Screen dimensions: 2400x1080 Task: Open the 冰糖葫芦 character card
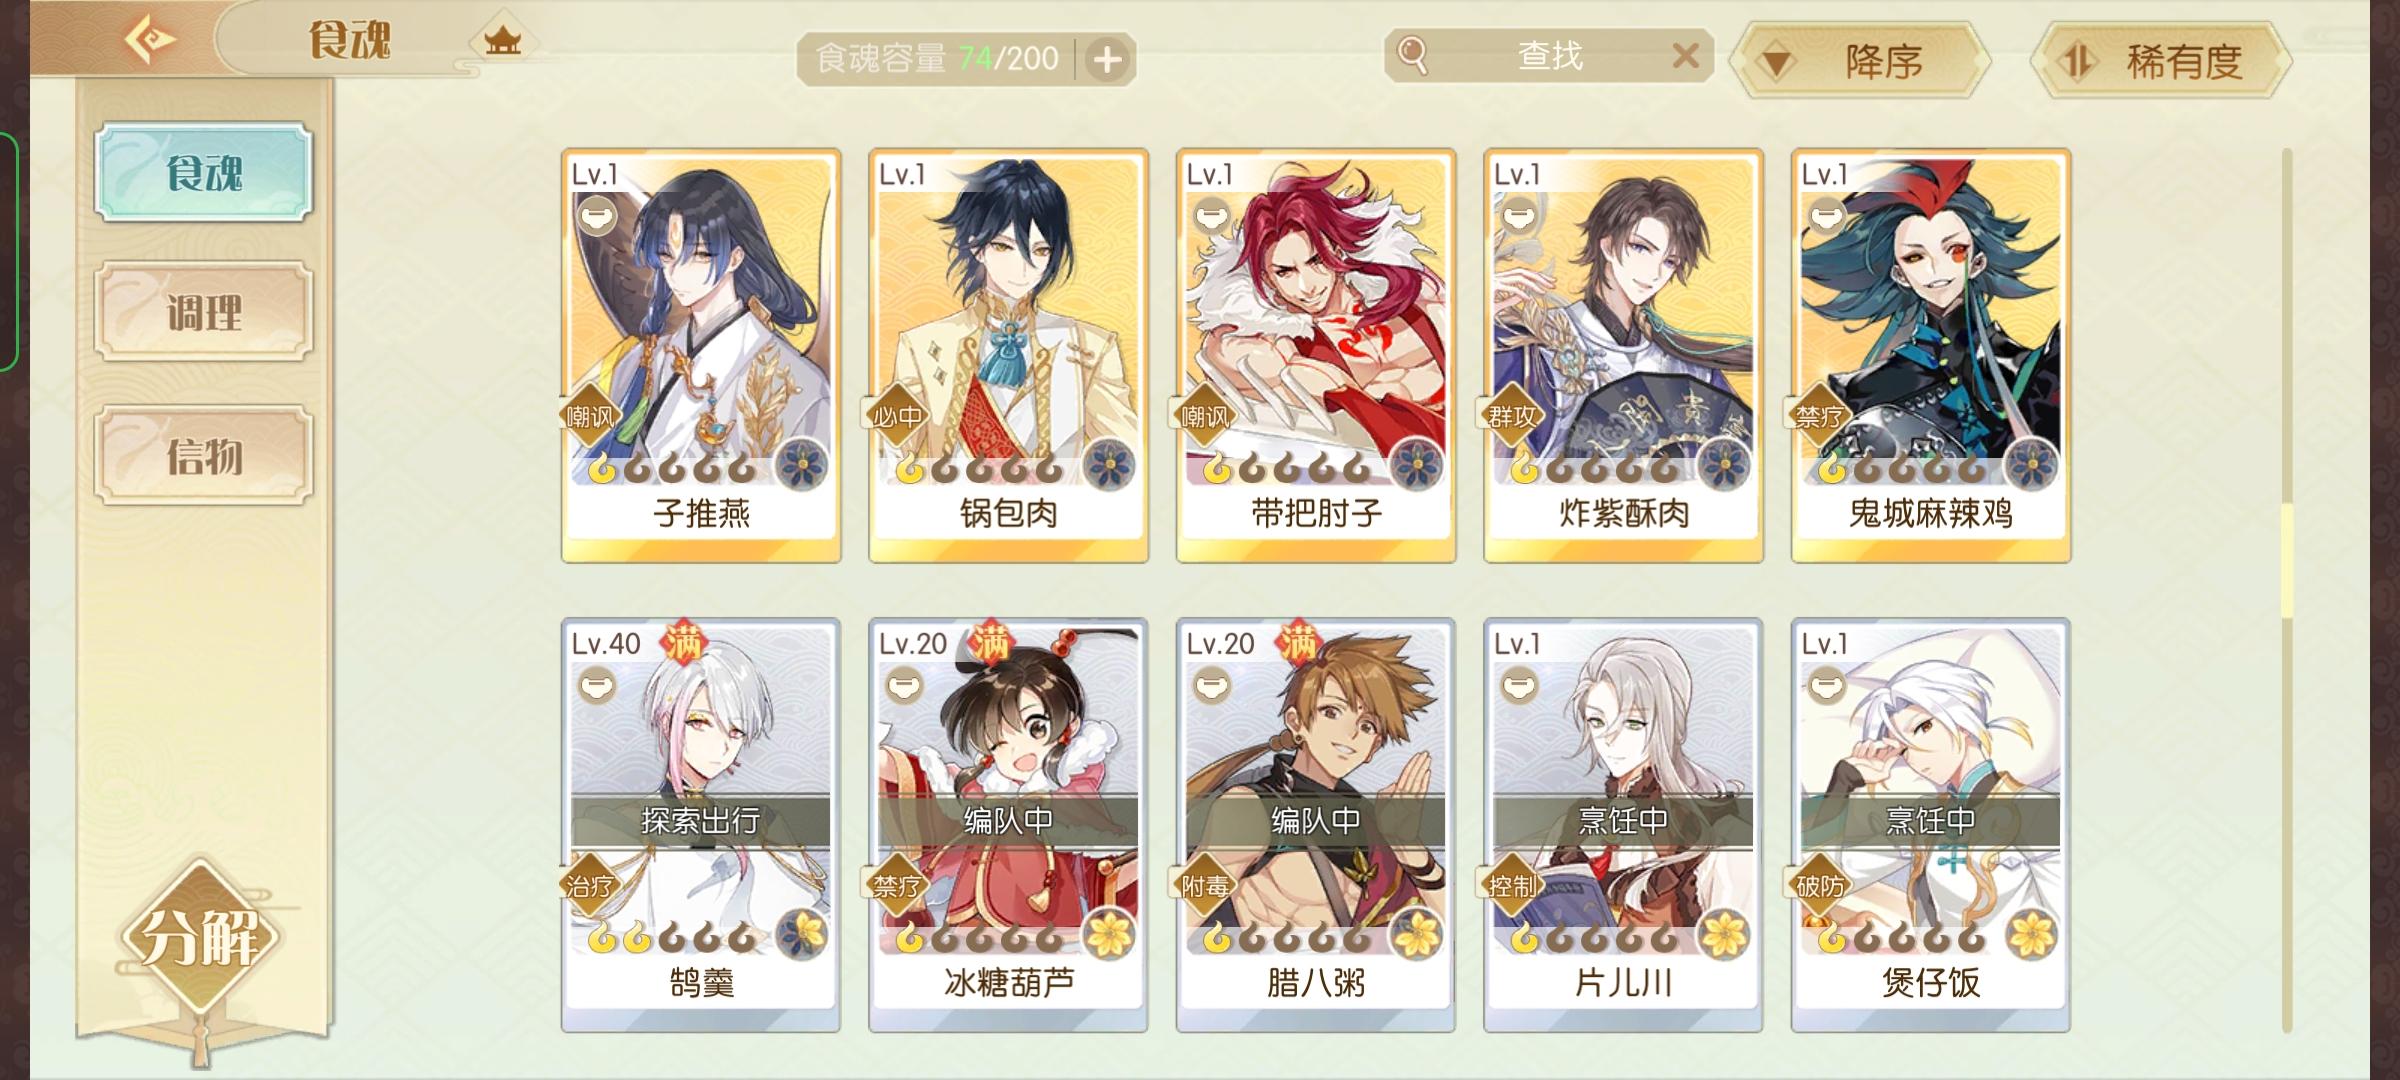1008,825
